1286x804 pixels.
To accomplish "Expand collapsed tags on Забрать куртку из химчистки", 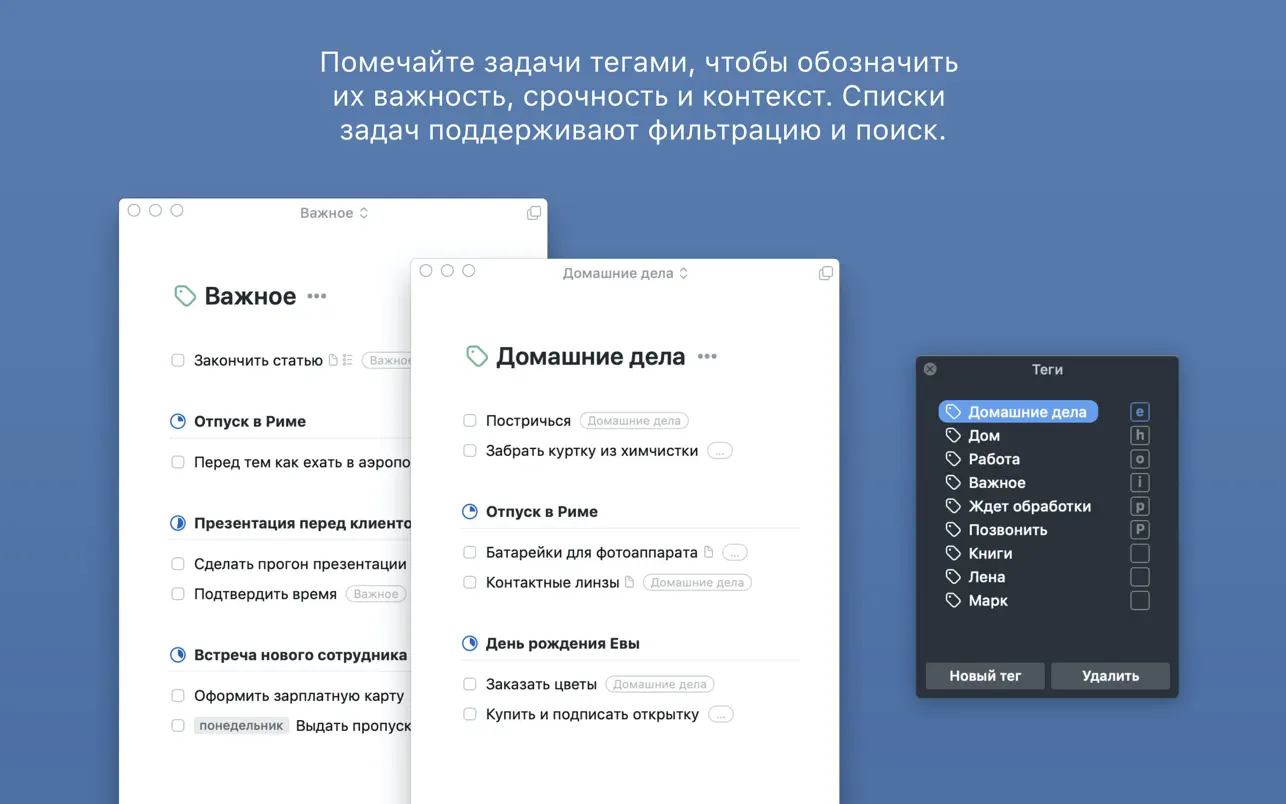I will tap(719, 451).
